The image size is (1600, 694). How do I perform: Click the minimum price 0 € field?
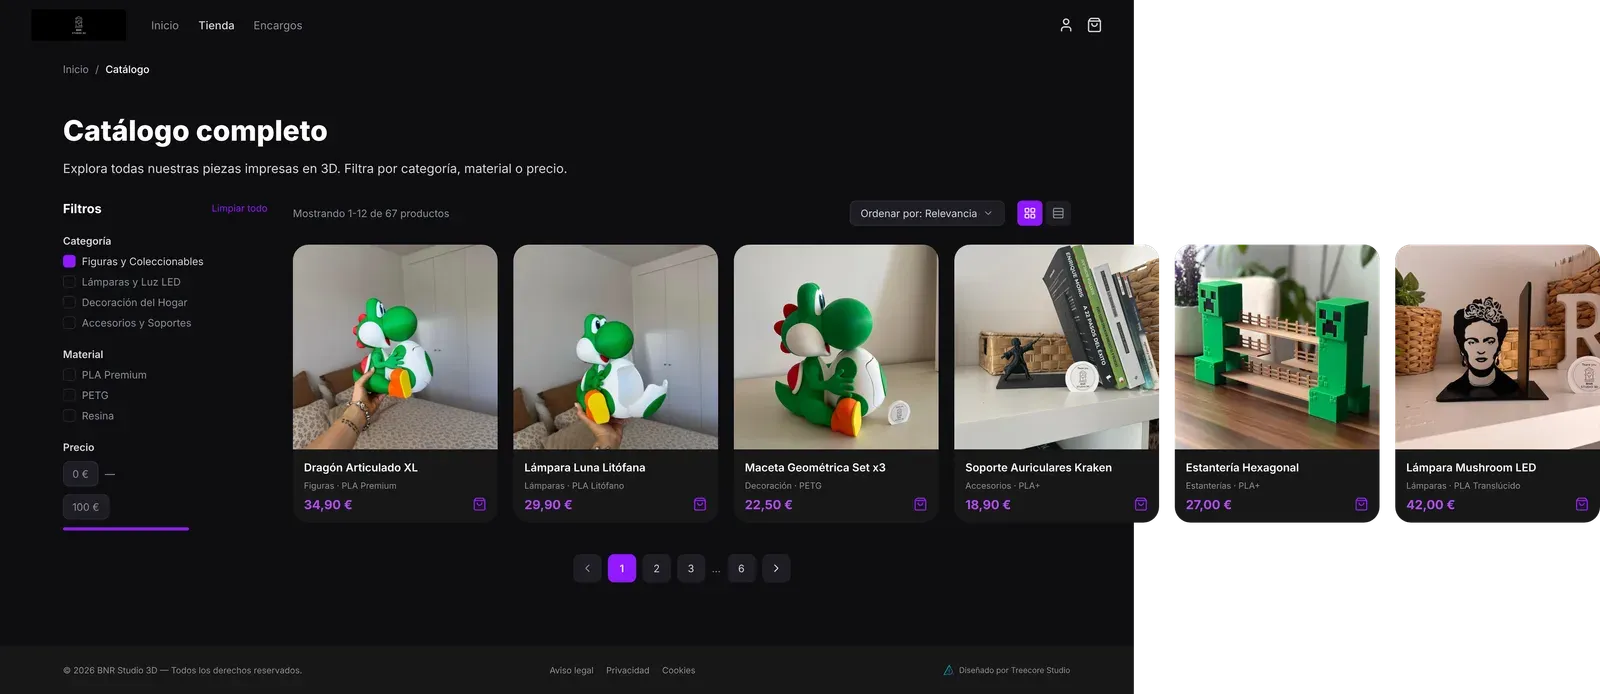[x=80, y=474]
